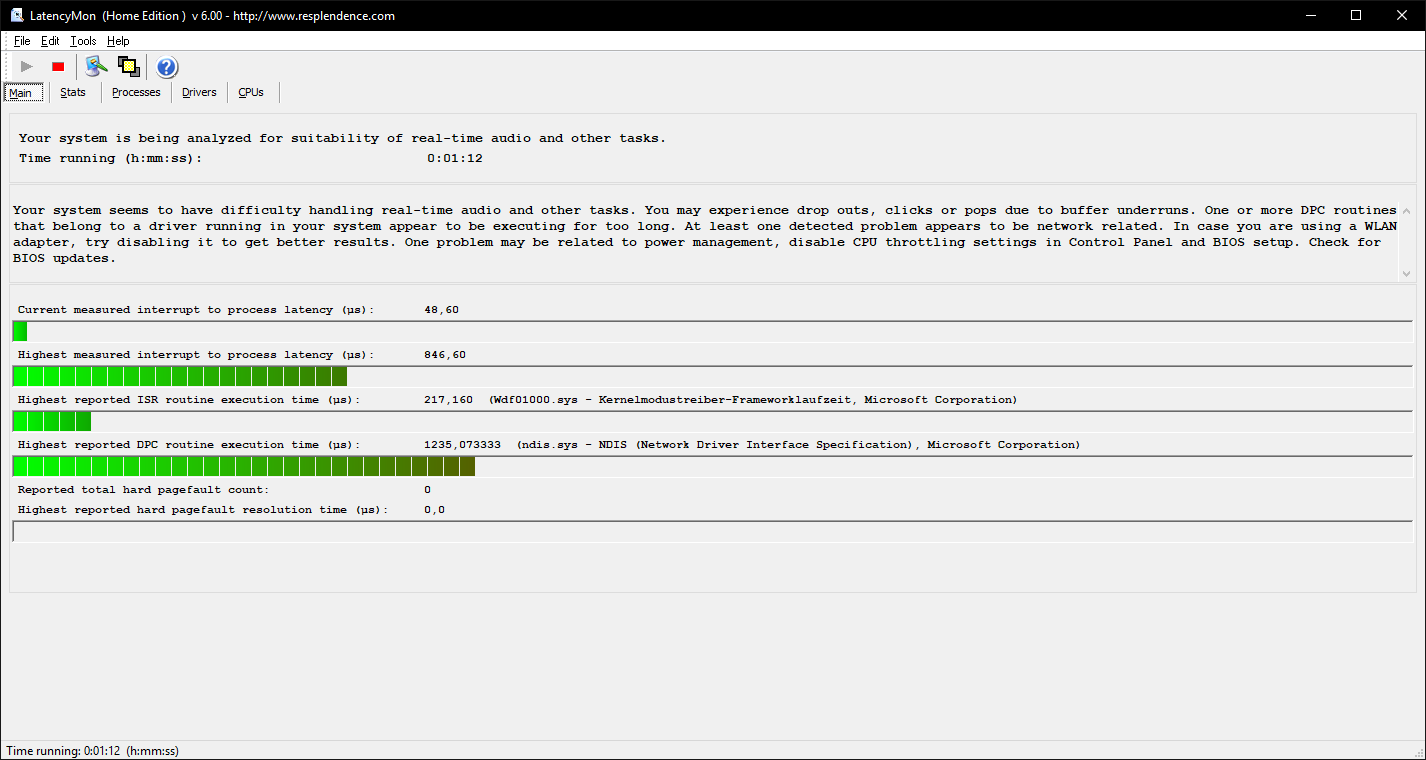The width and height of the screenshot is (1426, 760).
Task: Click the 'Highest reported ISR routine execution time' label
Action: (x=189, y=400)
